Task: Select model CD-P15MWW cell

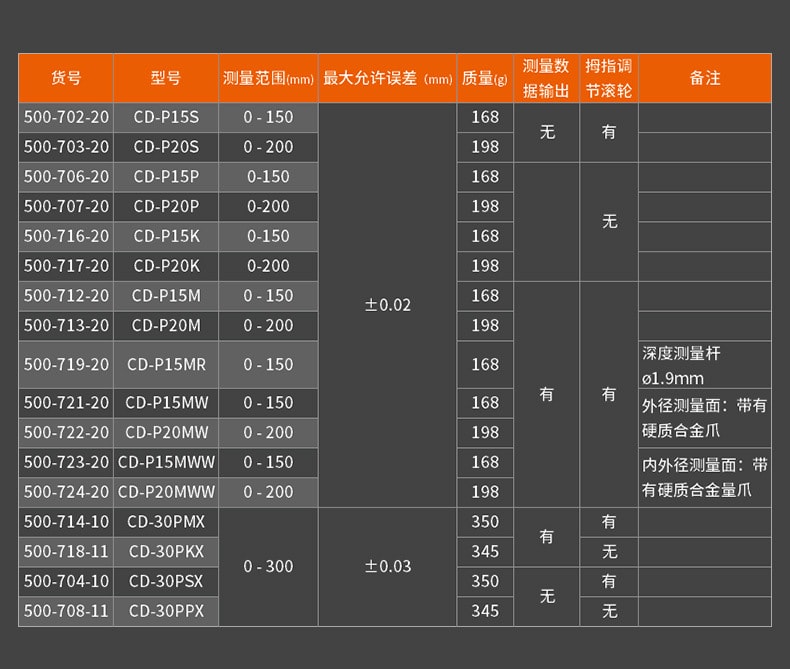Action: [165, 462]
